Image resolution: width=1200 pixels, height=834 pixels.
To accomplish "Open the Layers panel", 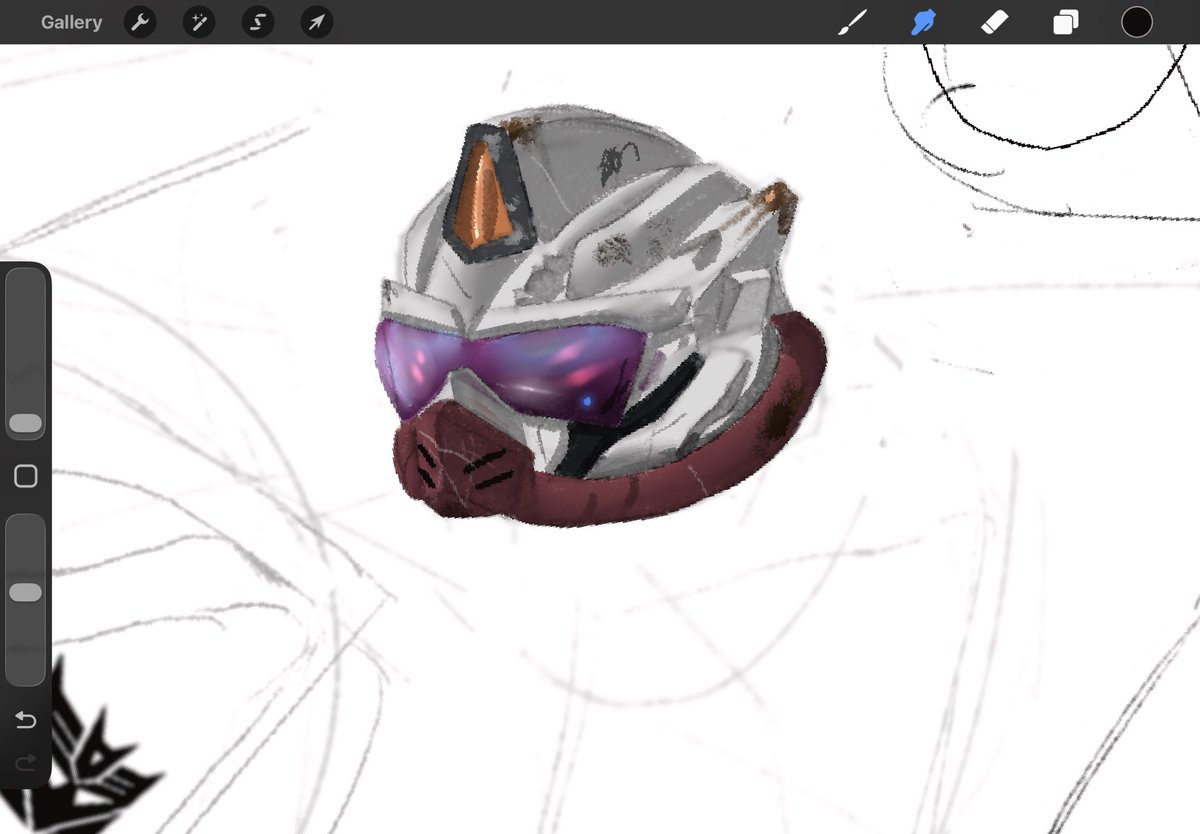I will click(1066, 22).
